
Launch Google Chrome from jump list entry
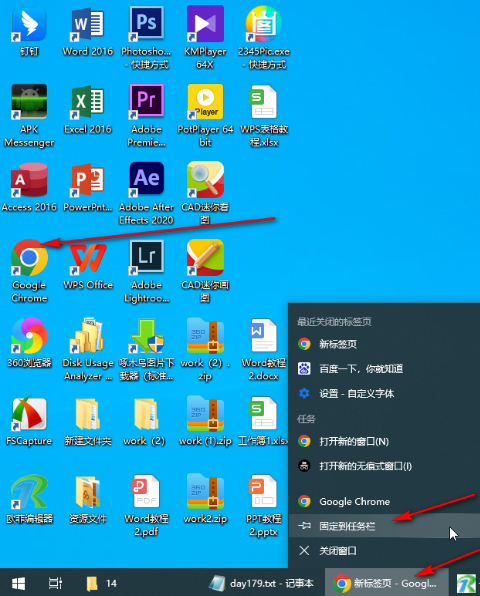tap(384, 501)
